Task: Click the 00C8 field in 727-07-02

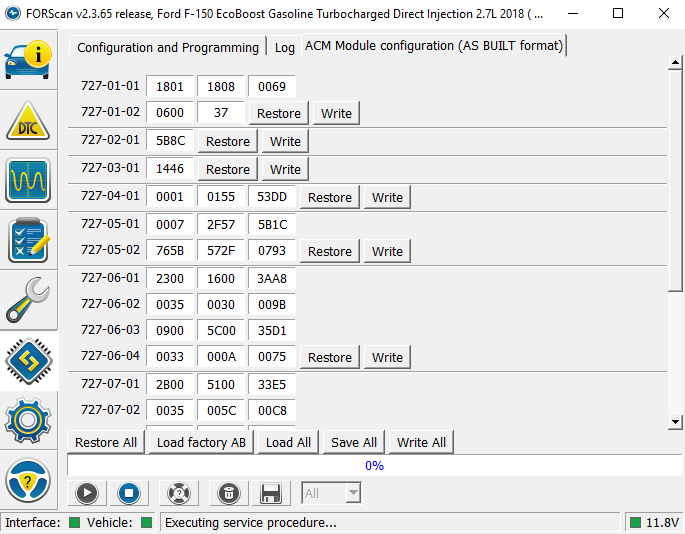Action: click(x=272, y=410)
